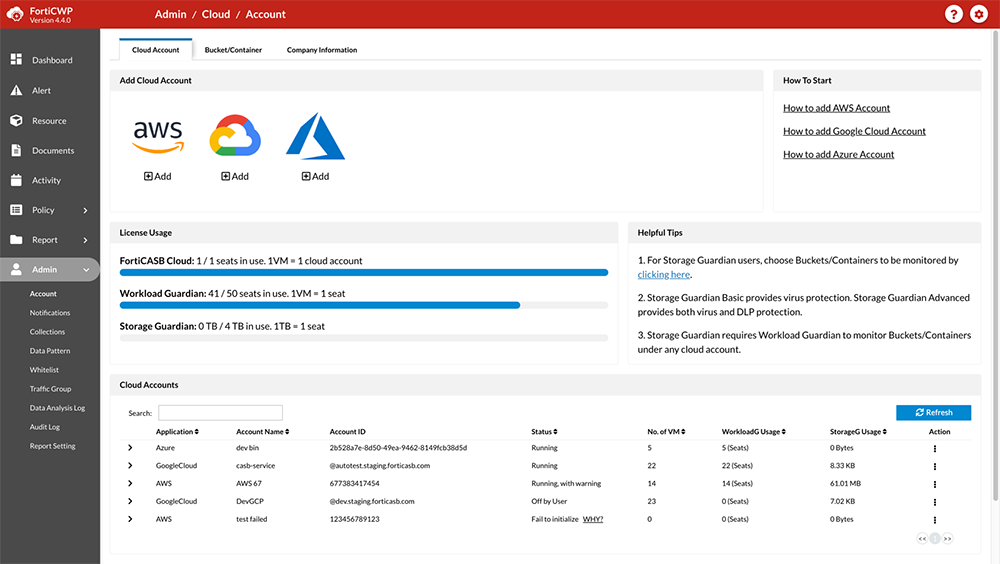Open action menu for AWS 67 row
1000x564 pixels.
point(934,484)
